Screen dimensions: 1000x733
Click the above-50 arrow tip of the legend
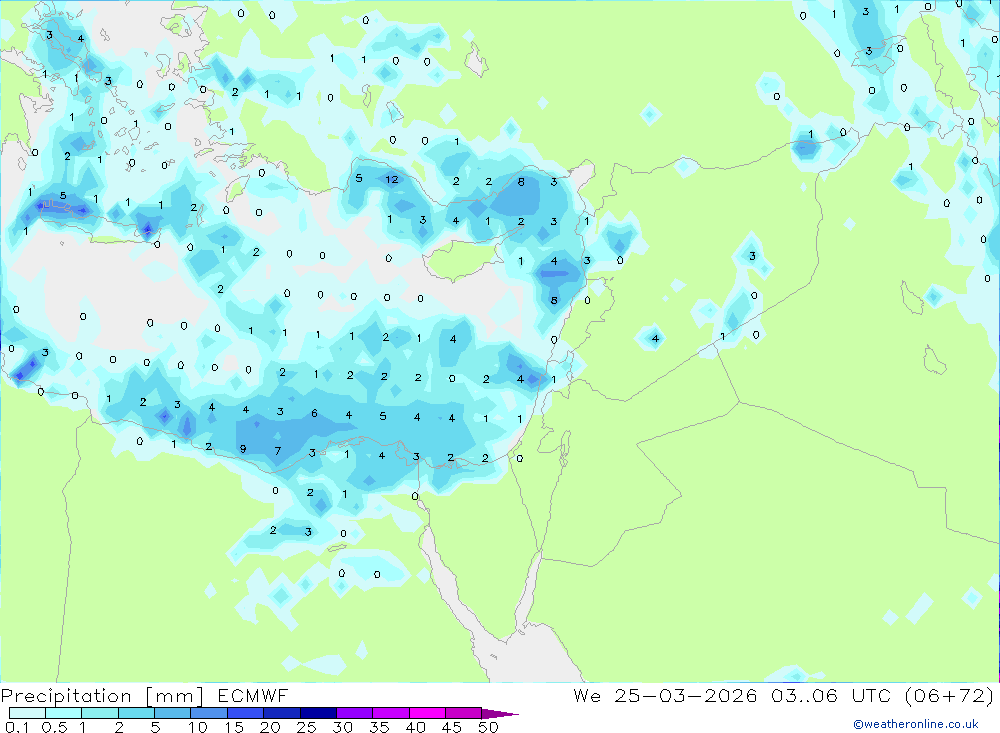(x=500, y=714)
